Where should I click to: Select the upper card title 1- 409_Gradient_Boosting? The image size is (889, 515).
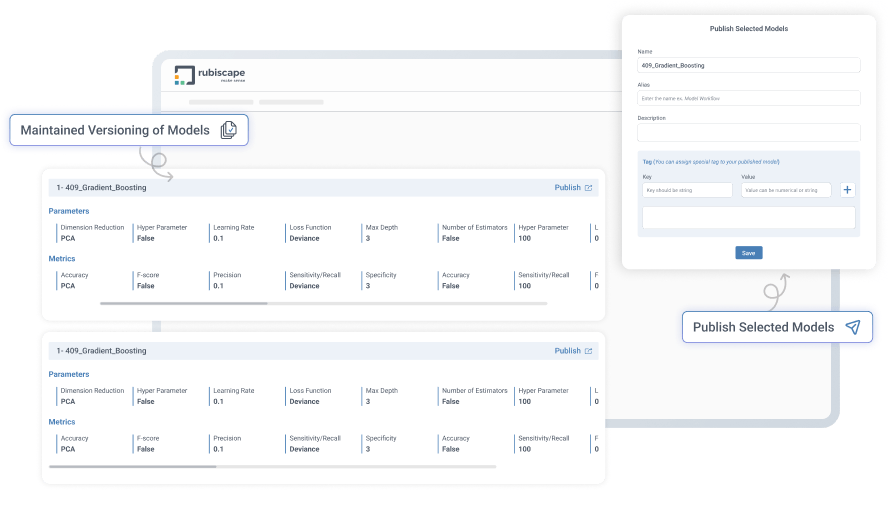point(101,188)
